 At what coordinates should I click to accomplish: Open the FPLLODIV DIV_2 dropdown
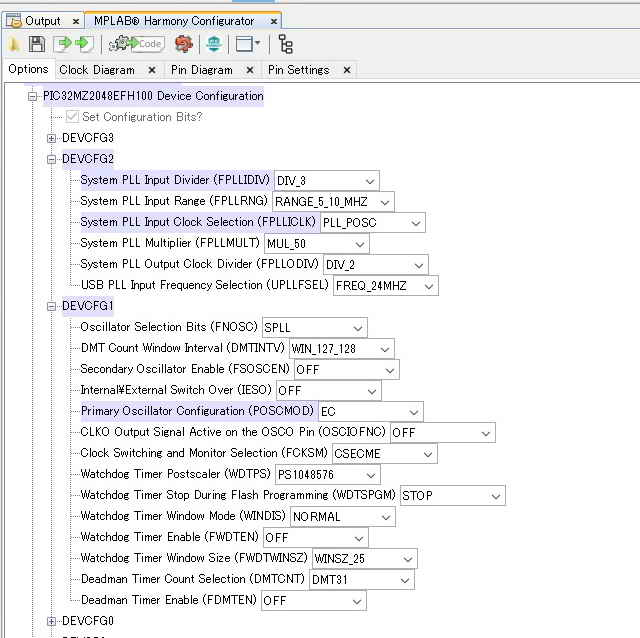click(x=376, y=265)
